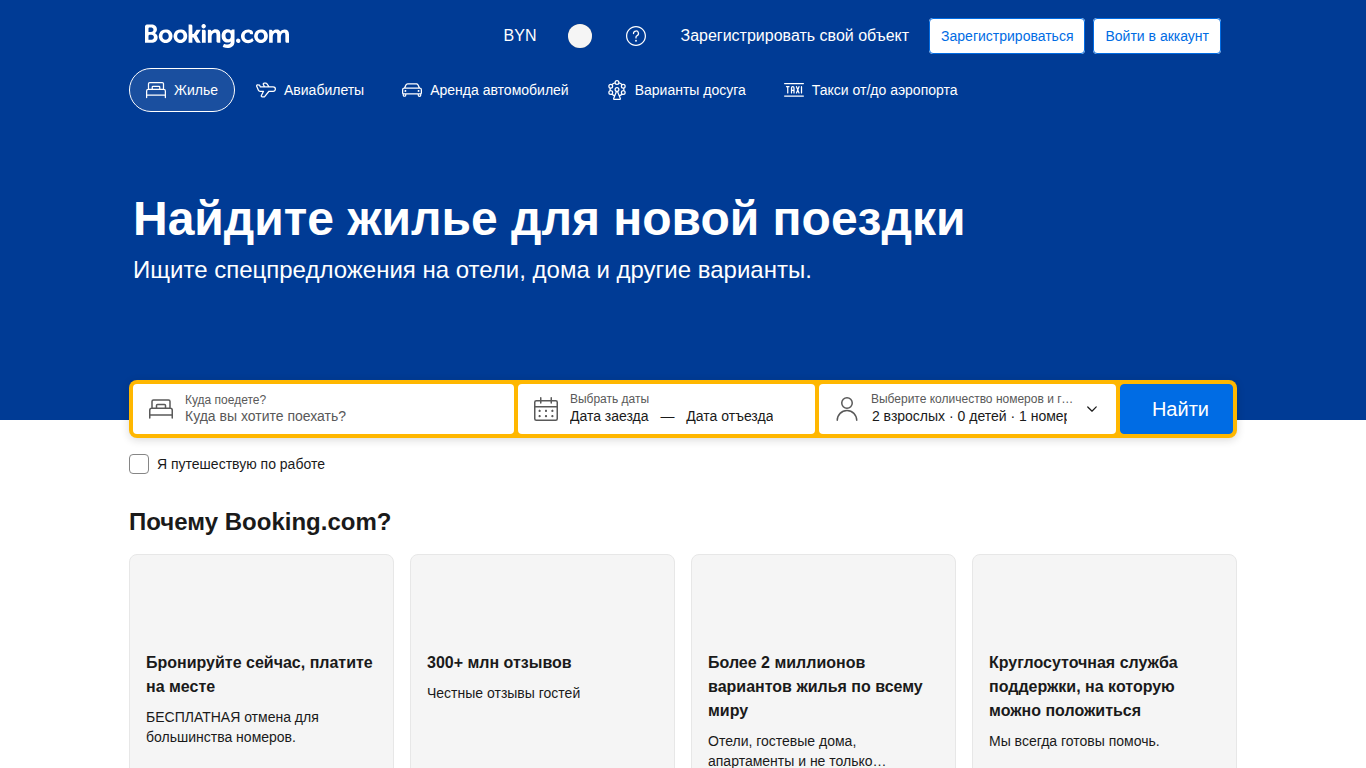Click 'Куда вы хотите поехать?' input field
The width and height of the screenshot is (1366, 768).
[324, 409]
